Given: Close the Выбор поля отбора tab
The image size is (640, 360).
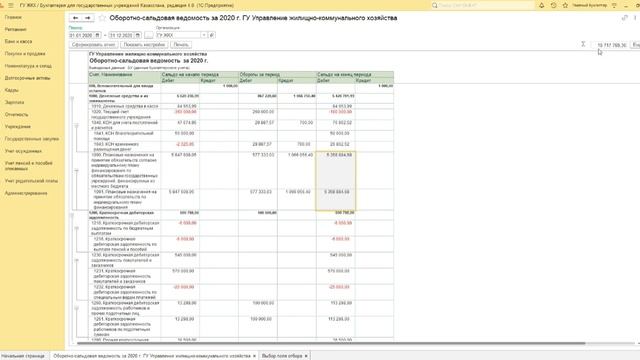Looking at the screenshot, I should click(306, 356).
